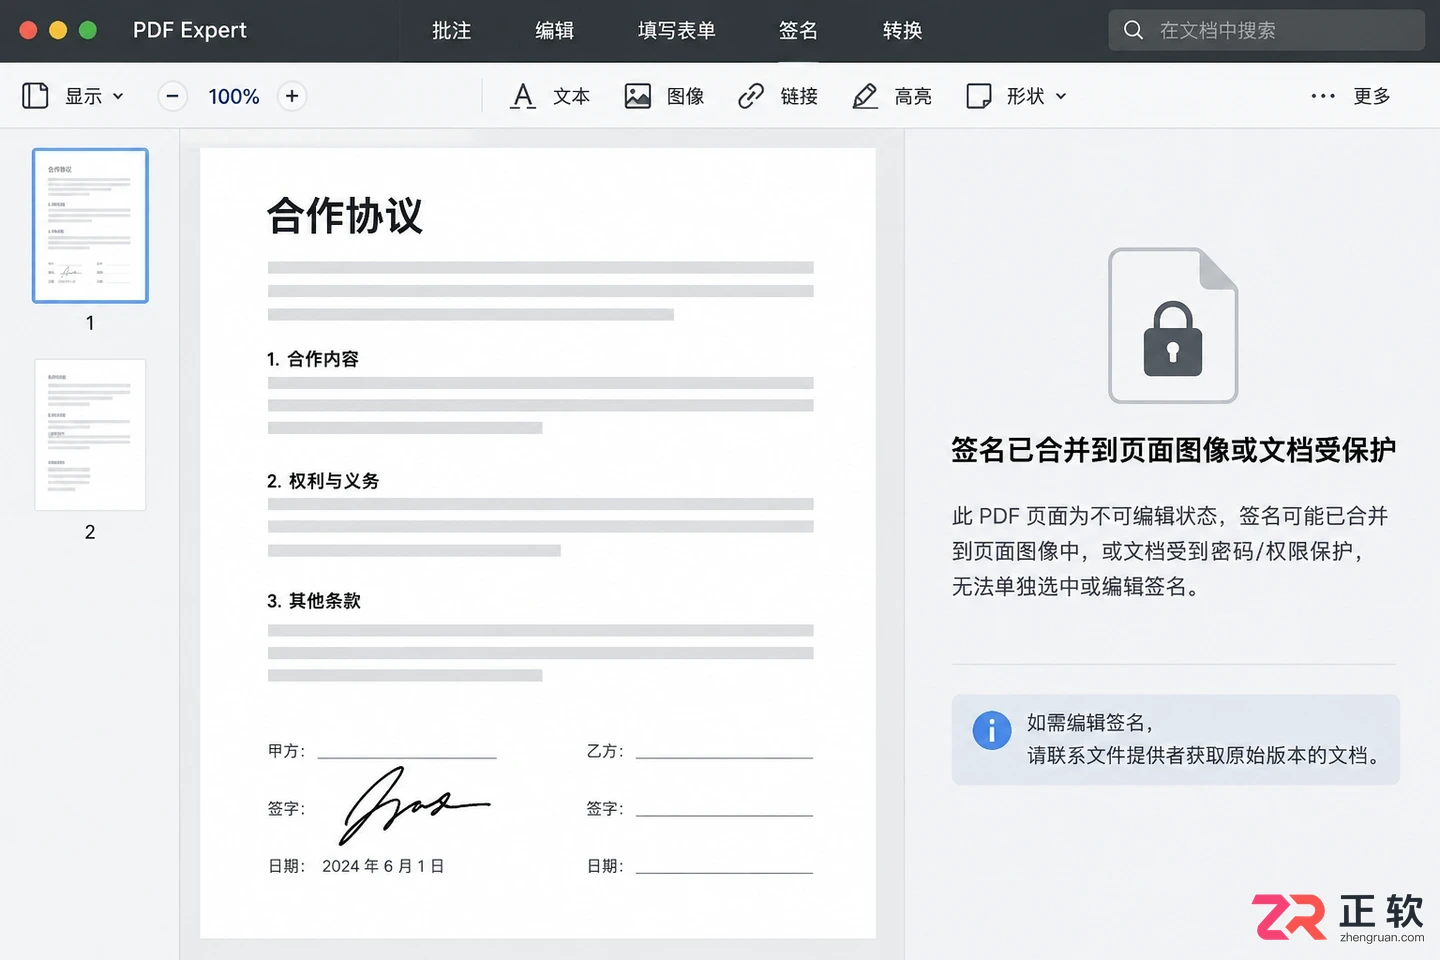Select the 形状 shape tool icon
Viewport: 1440px width, 960px height.
979,96
